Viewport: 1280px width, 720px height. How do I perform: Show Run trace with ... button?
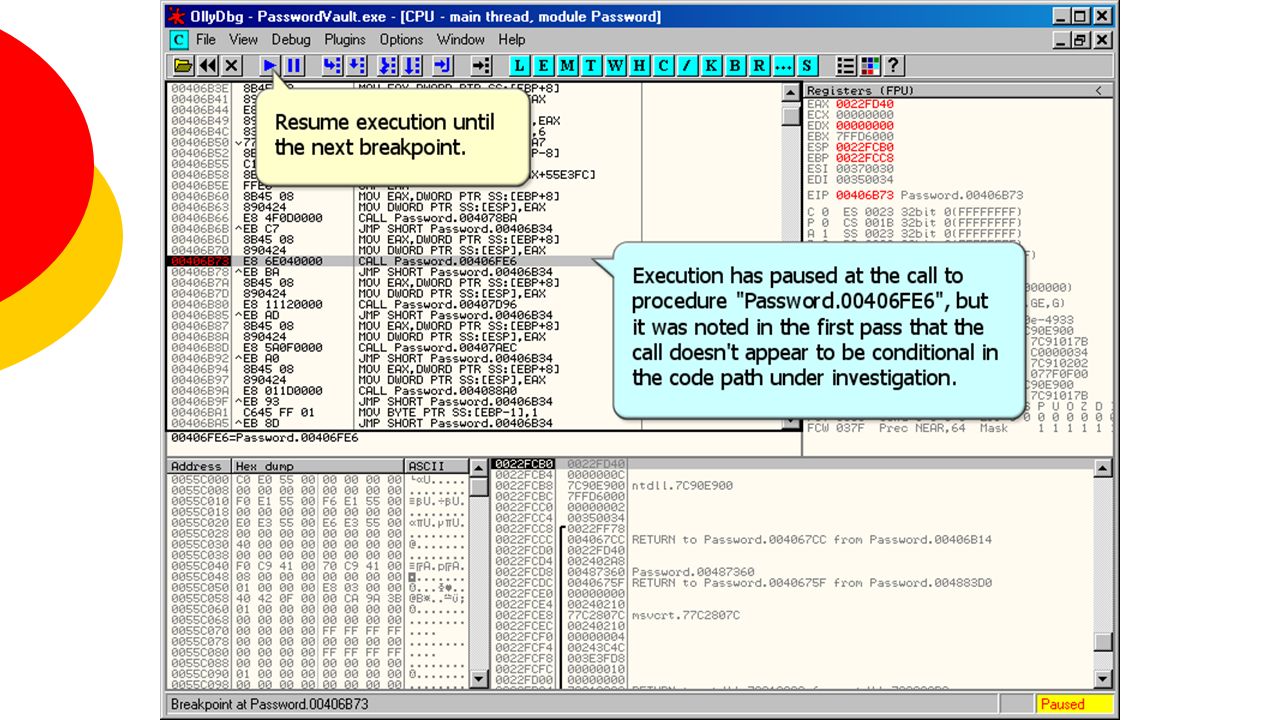click(783, 66)
